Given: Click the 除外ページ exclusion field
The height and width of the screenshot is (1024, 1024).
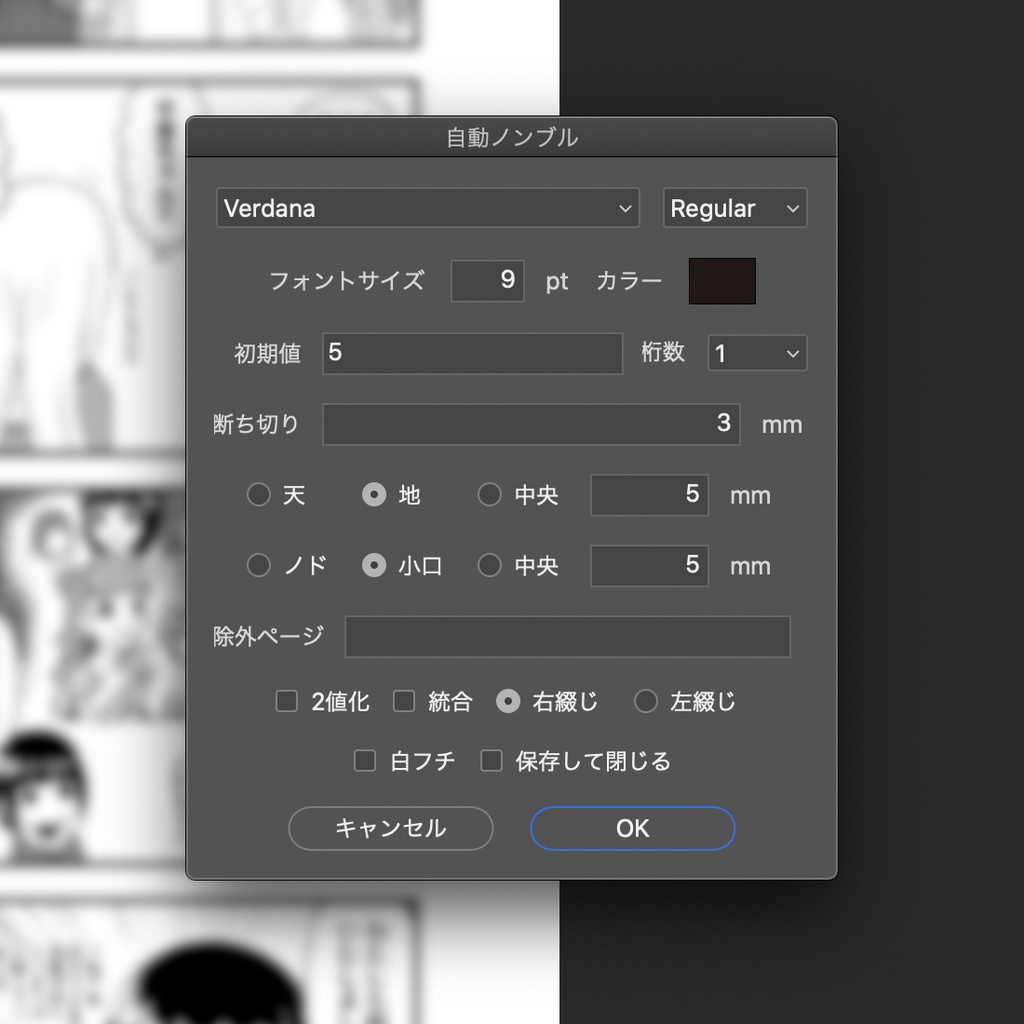Looking at the screenshot, I should tap(567, 636).
